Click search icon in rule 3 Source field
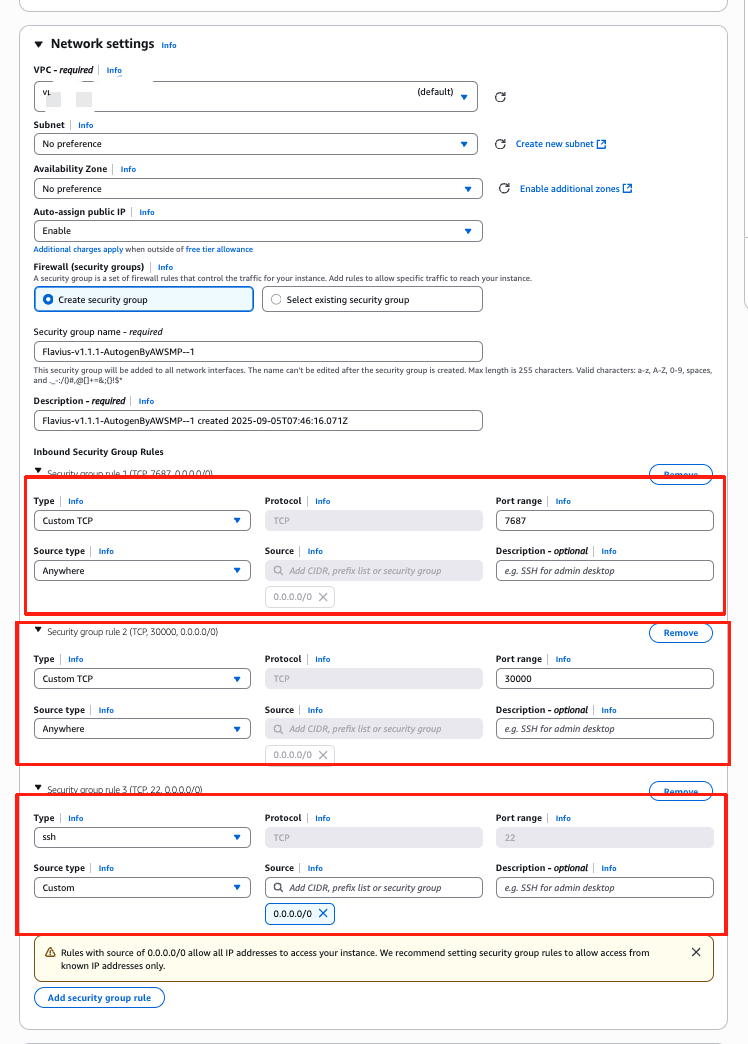The height and width of the screenshot is (1044, 748). pos(276,887)
